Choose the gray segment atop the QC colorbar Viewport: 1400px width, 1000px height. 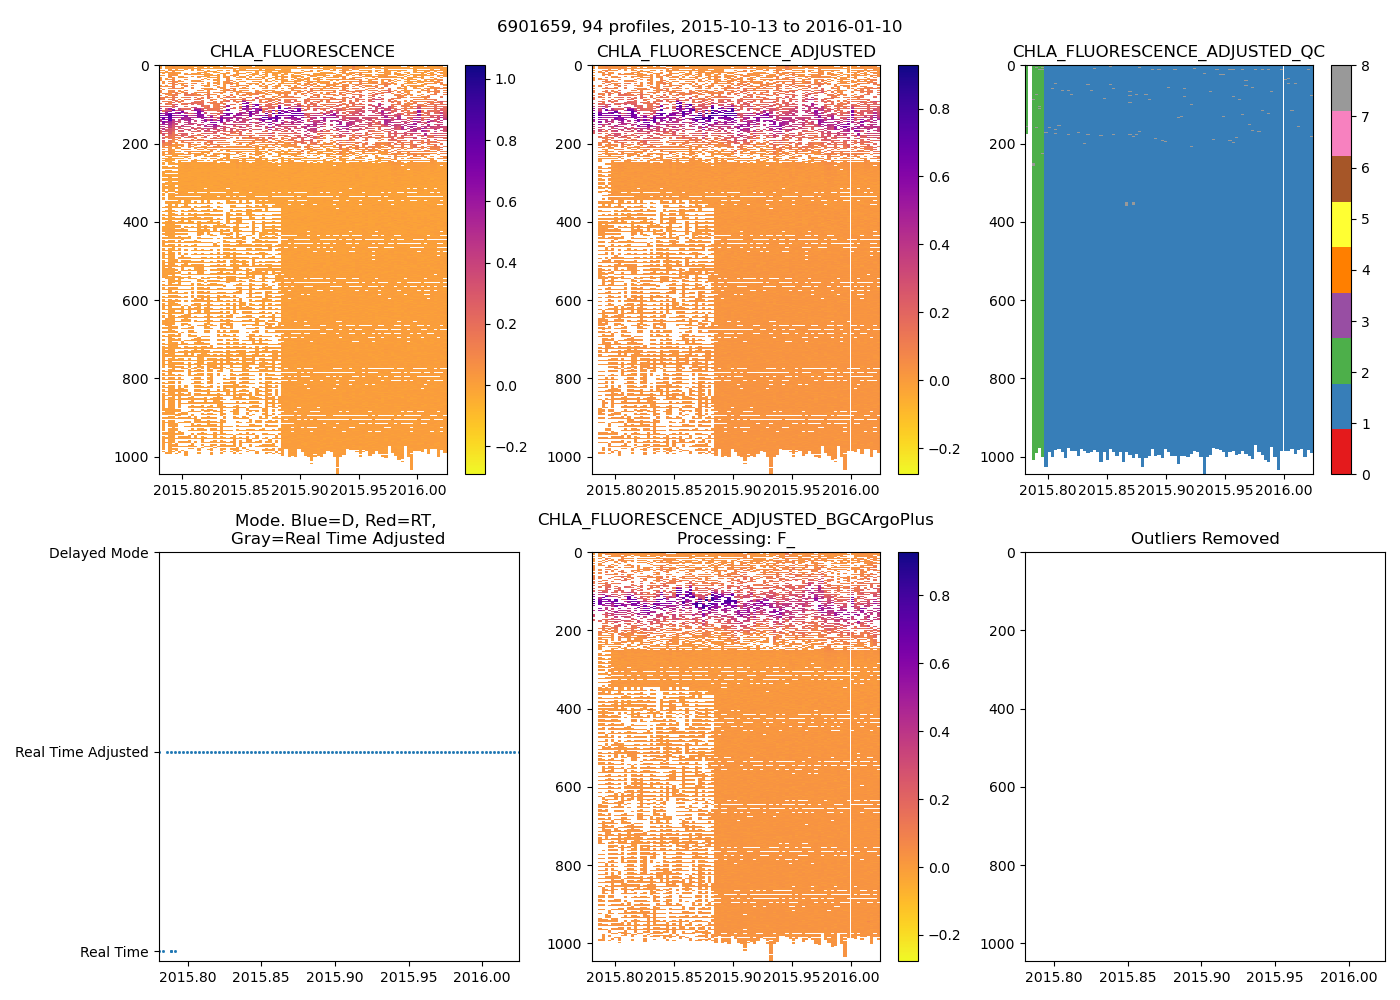point(1341,88)
